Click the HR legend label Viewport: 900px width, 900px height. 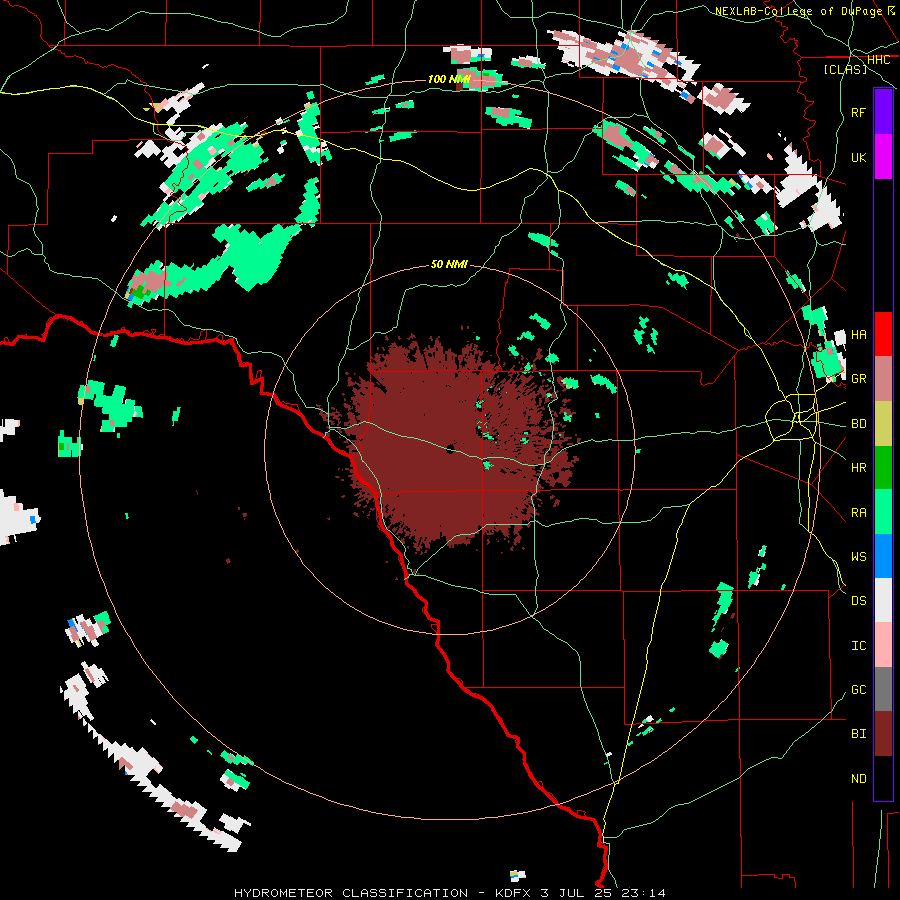[858, 468]
